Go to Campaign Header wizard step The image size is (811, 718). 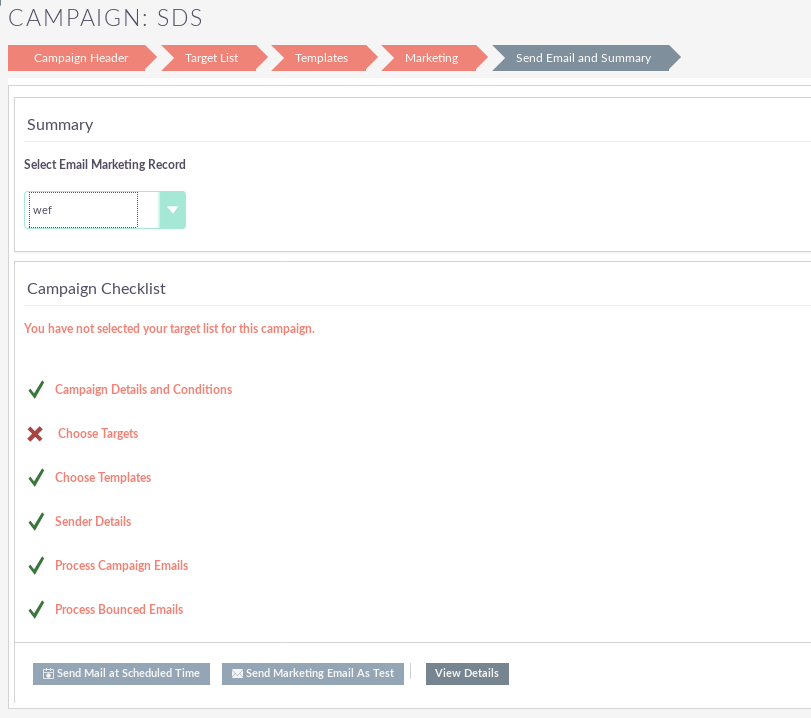click(81, 58)
